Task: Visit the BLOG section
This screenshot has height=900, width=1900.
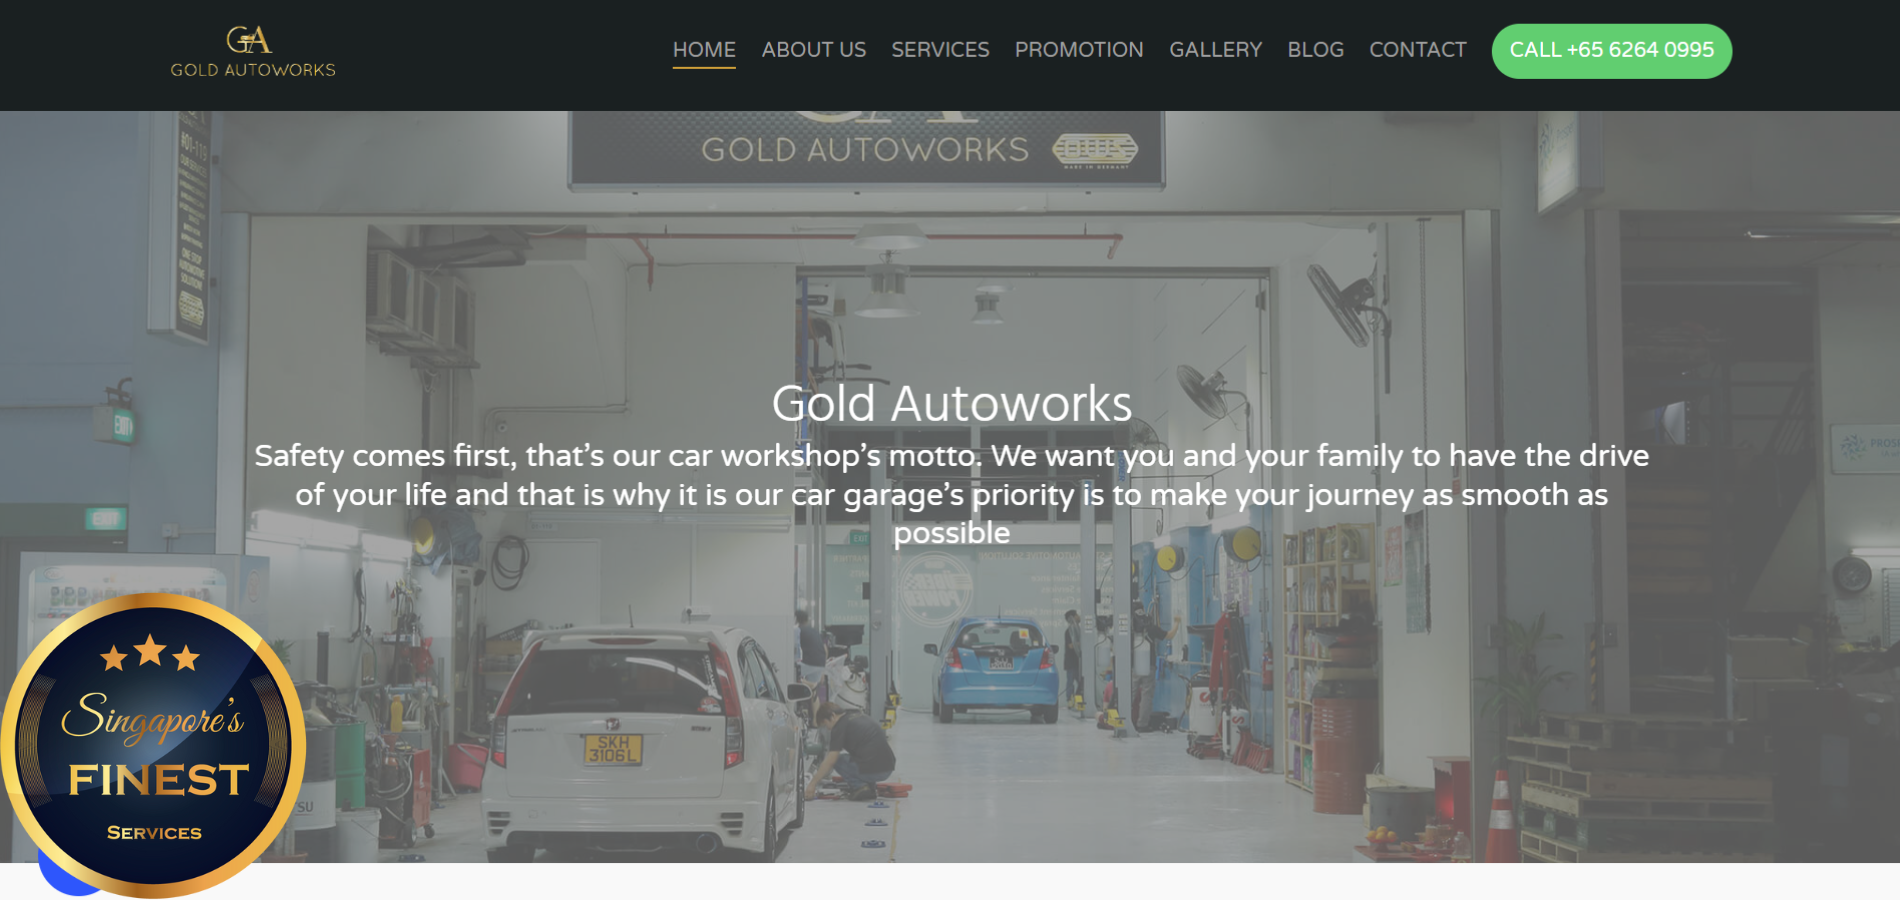Action: [x=1316, y=50]
